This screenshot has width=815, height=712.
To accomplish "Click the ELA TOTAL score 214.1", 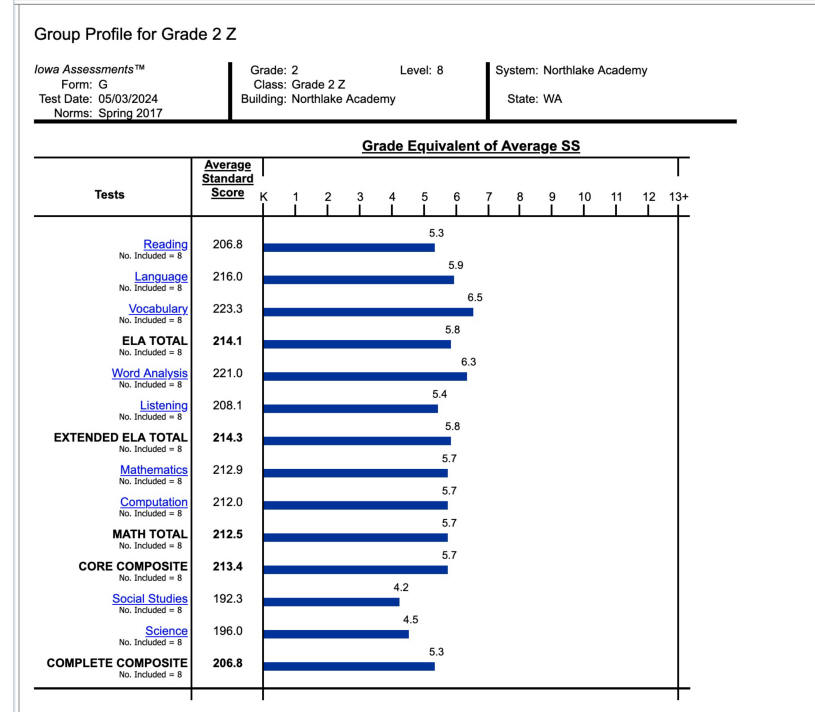I will 228,341.
